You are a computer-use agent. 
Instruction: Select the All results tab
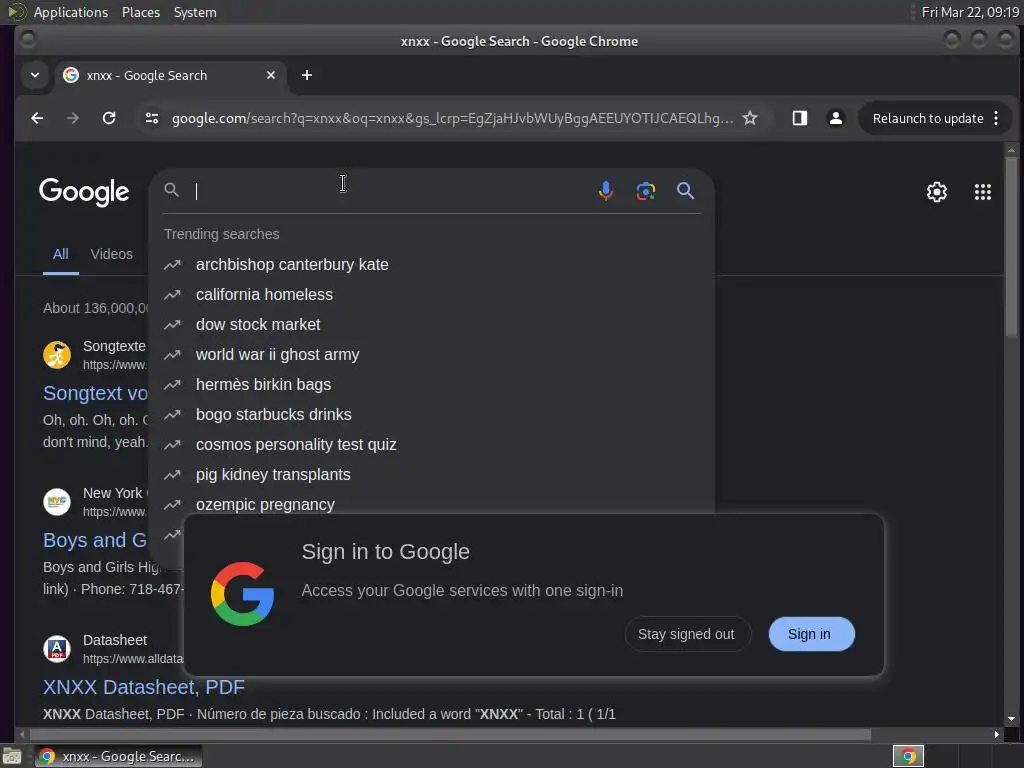61,254
